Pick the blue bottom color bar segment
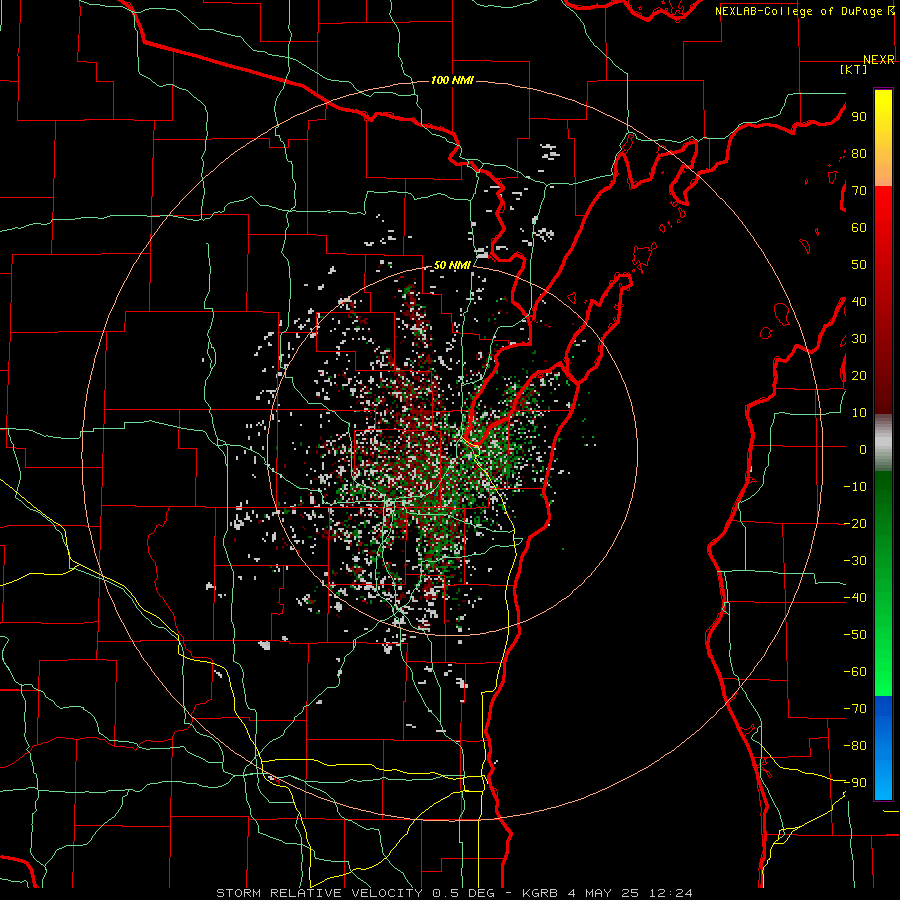The image size is (900, 900). (x=883, y=747)
